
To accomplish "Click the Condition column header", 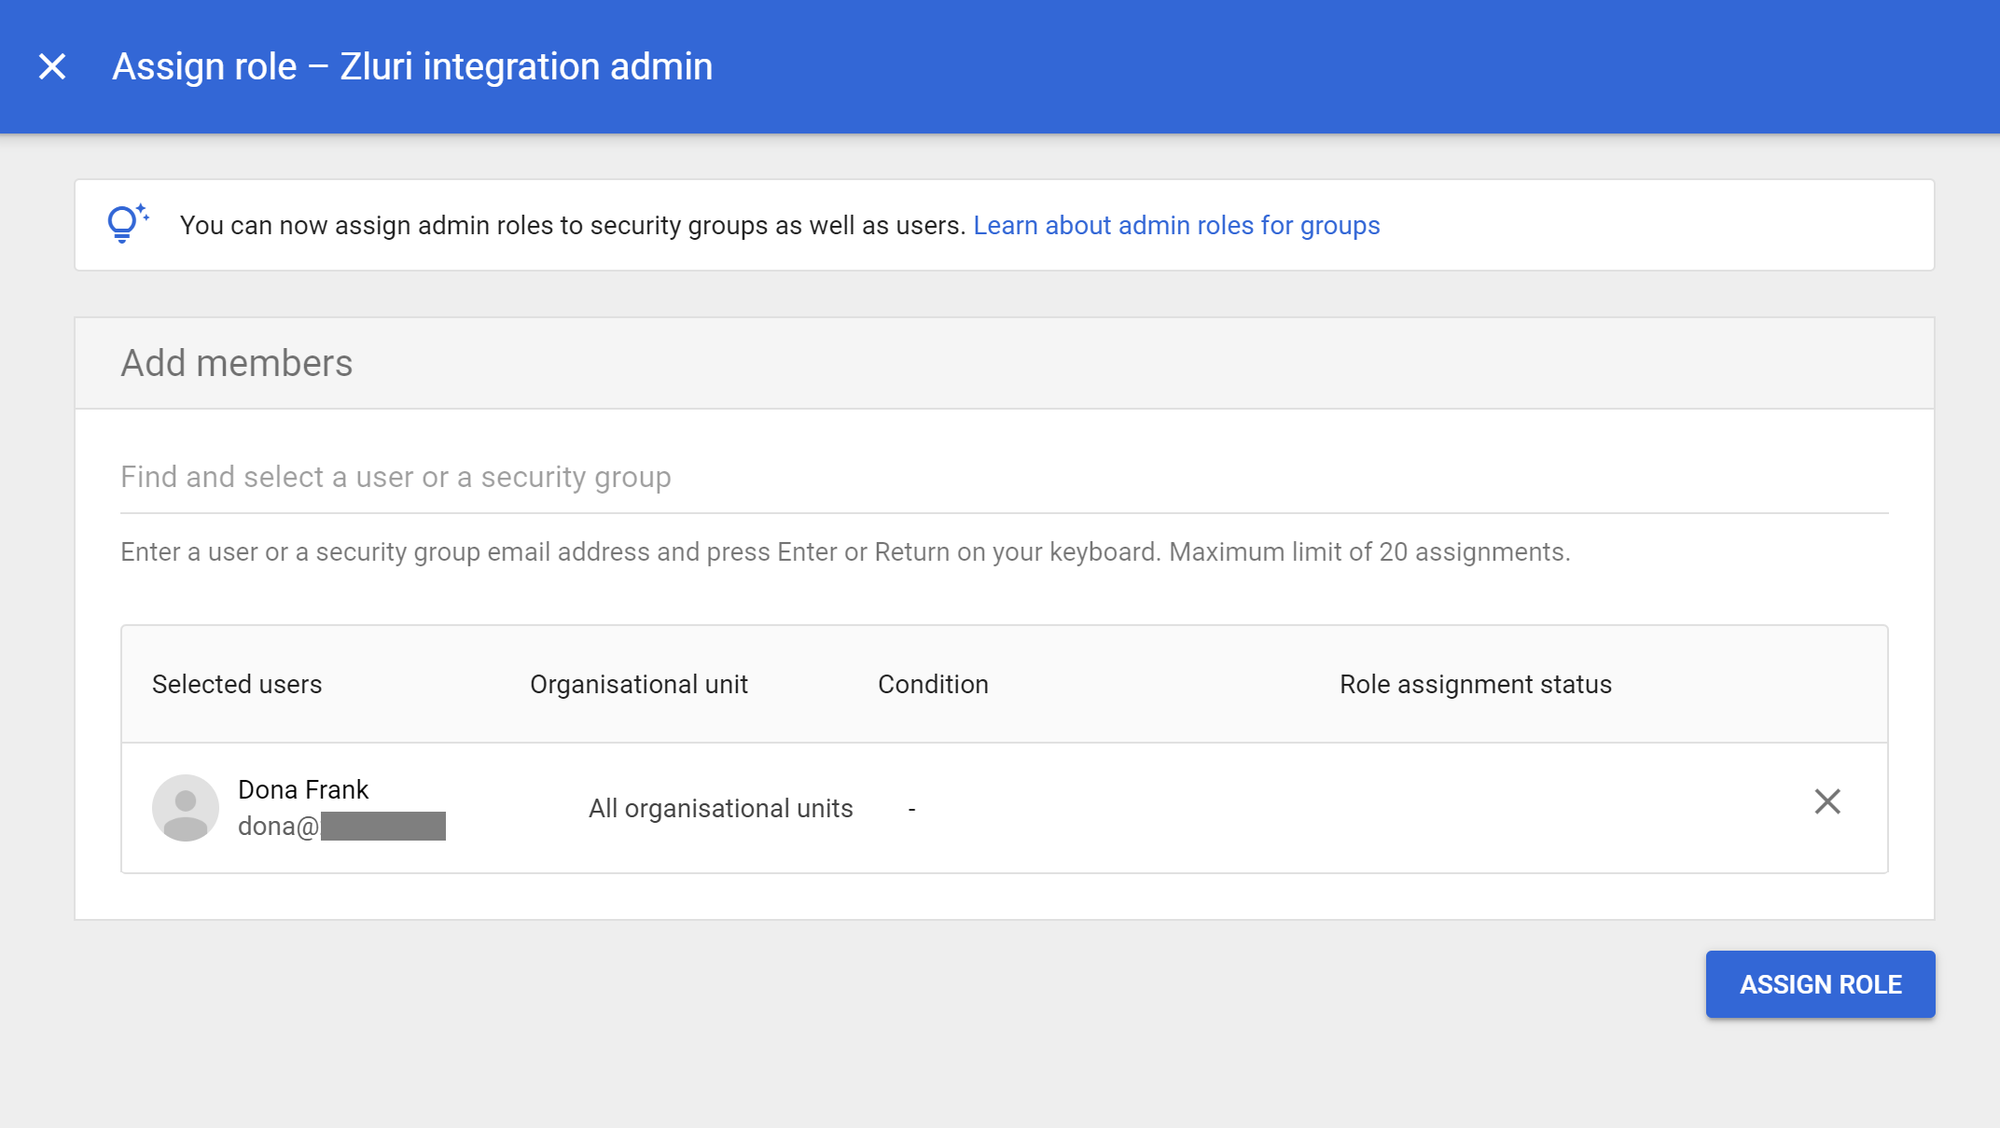I will 933,685.
